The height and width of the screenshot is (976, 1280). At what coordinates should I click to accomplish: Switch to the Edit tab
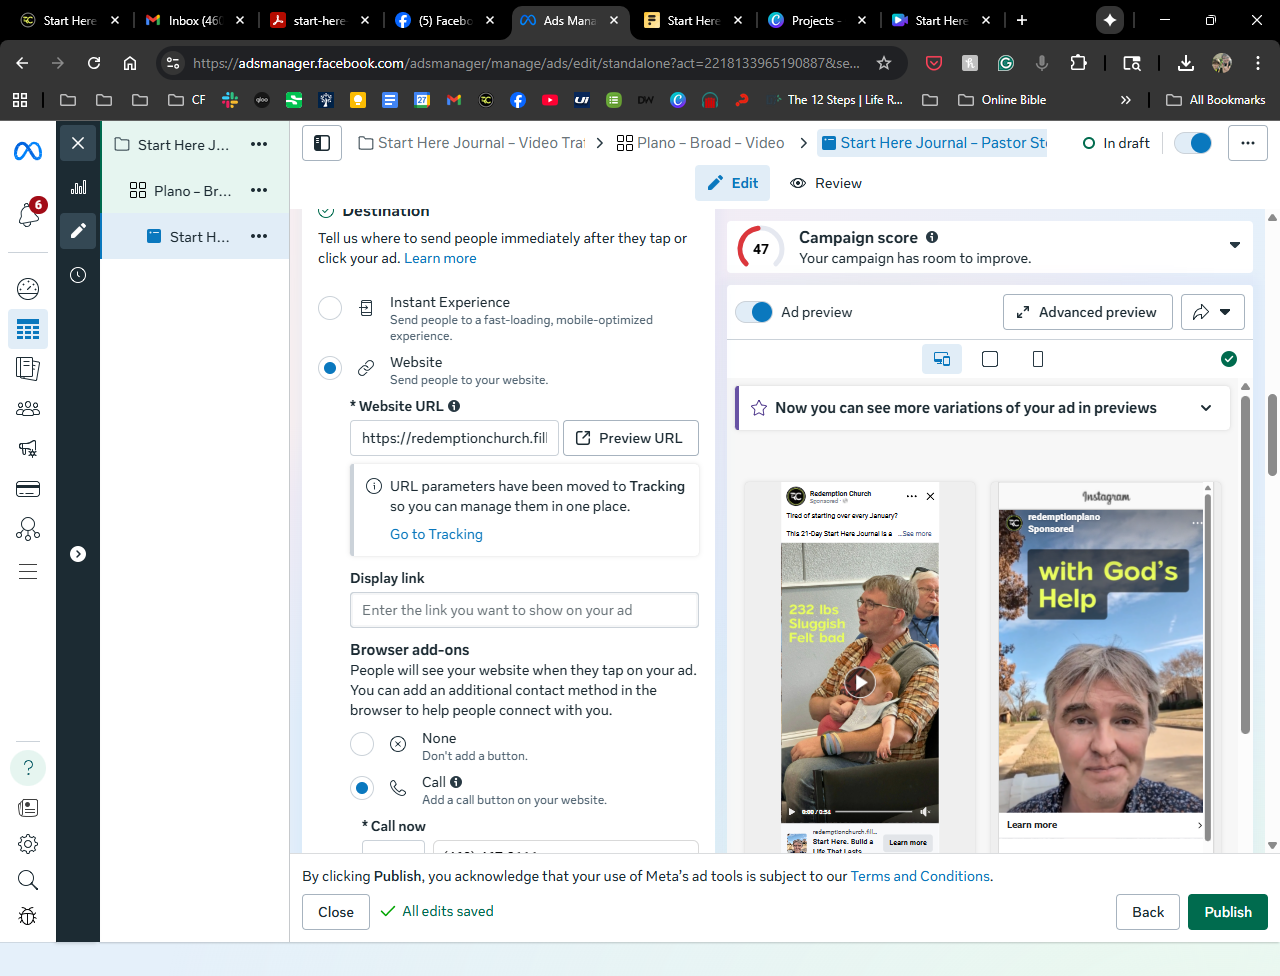point(733,183)
